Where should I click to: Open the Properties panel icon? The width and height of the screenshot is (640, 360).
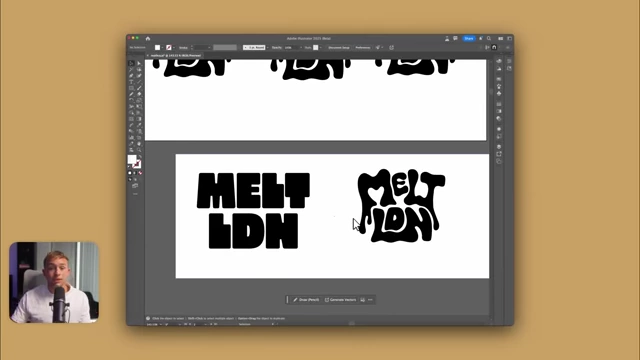coord(509,61)
